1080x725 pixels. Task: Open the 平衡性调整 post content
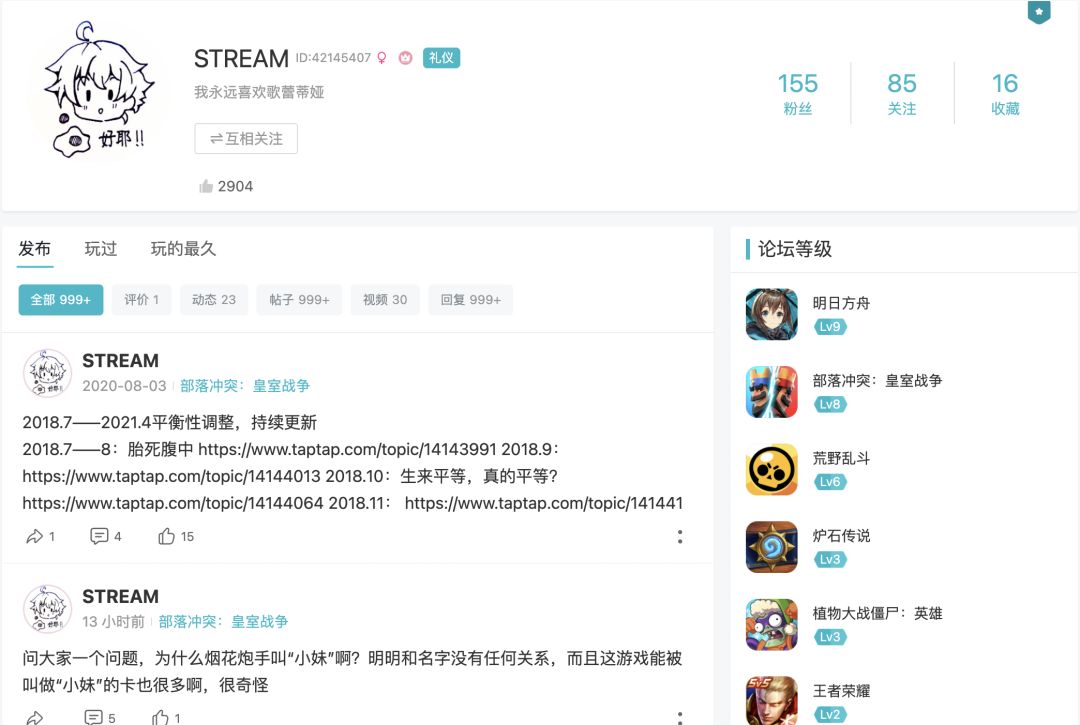(x=353, y=463)
